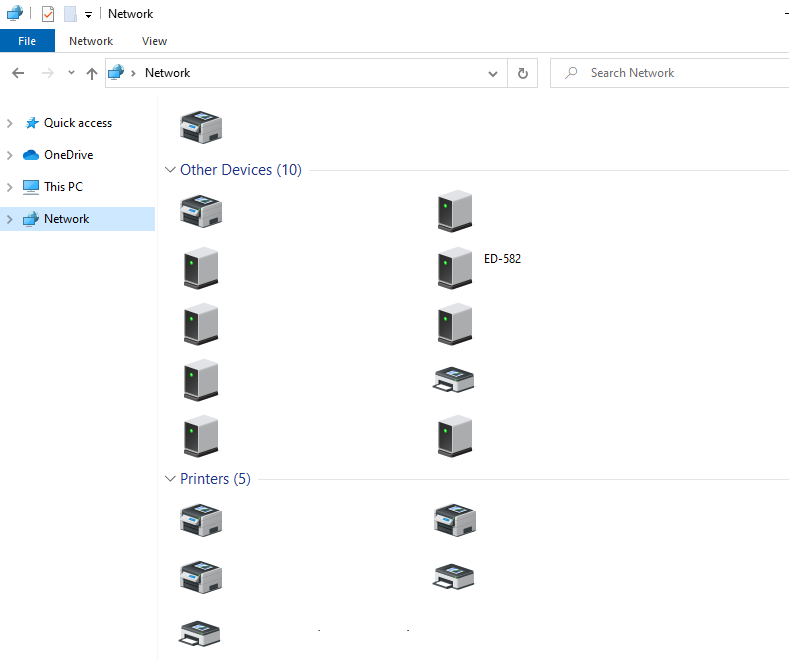Screen dimensions: 789x661
Task: Refresh the Network location
Action: click(x=522, y=73)
